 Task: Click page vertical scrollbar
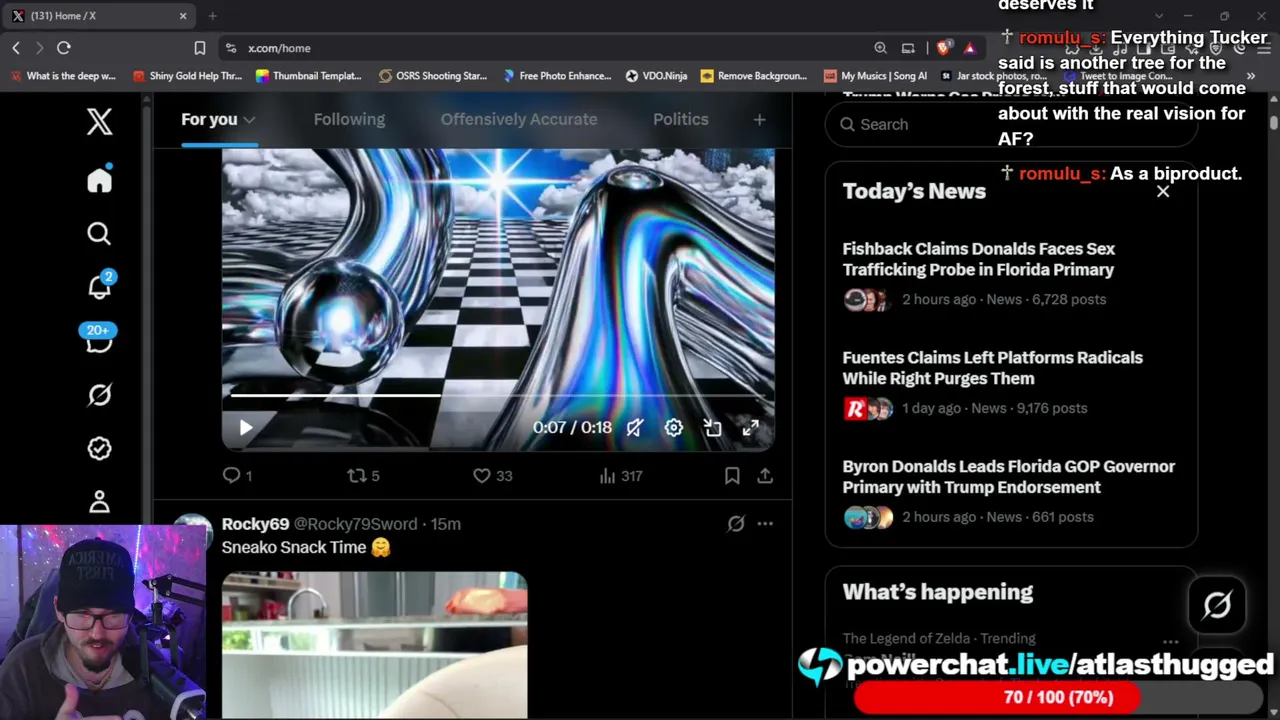[x=1274, y=123]
